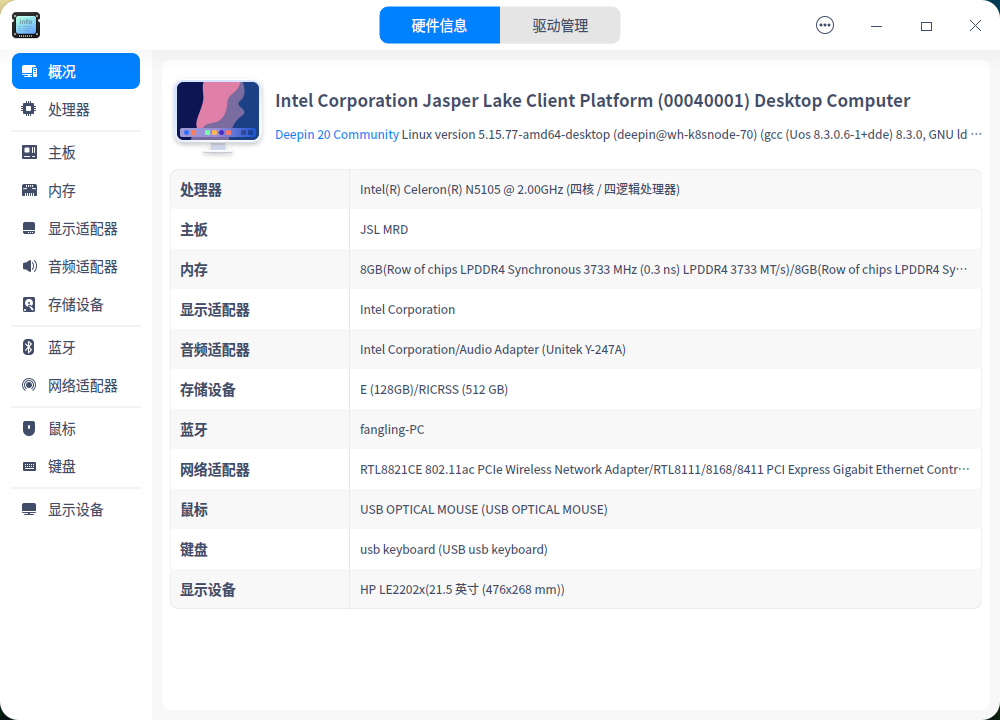This screenshot has width=1000, height=720.
Task: Select 内存 in the sidebar
Action: (x=76, y=190)
